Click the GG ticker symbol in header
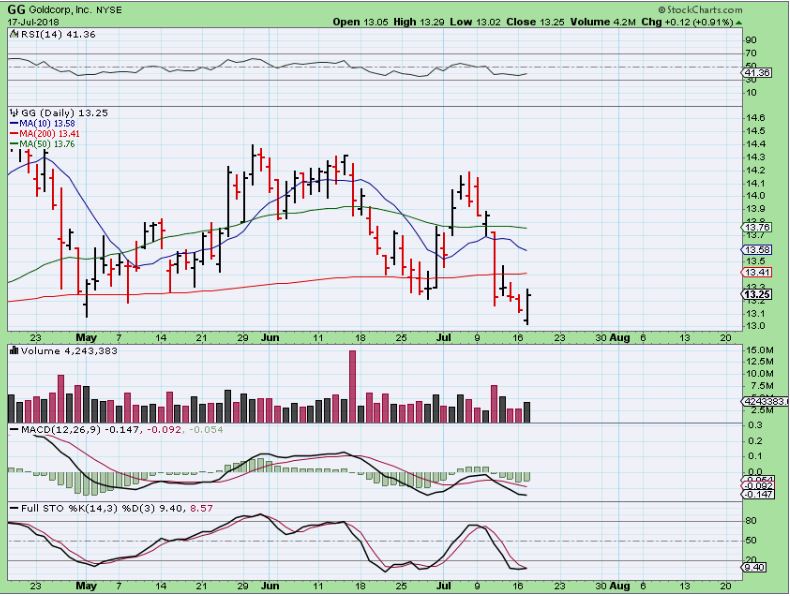The height and width of the screenshot is (596, 790). [x=17, y=10]
